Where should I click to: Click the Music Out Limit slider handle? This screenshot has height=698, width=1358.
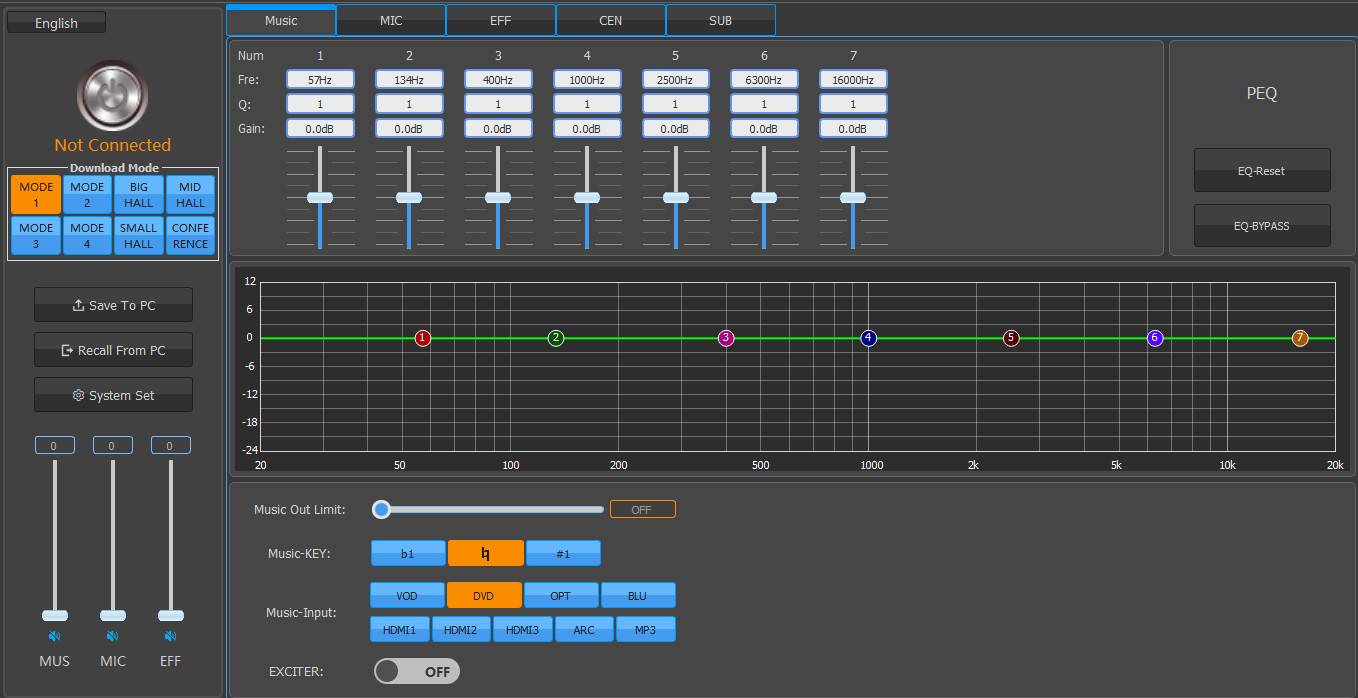(x=381, y=509)
